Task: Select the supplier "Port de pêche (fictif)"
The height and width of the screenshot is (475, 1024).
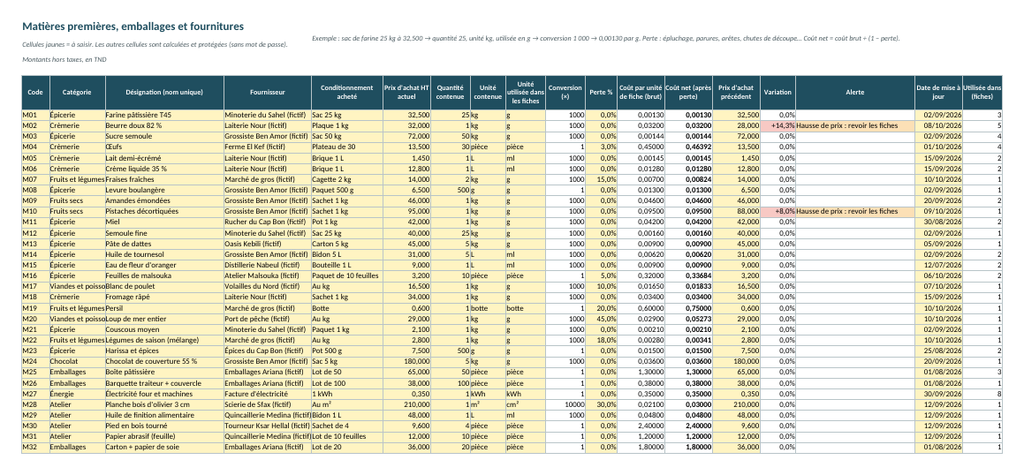Action: (267, 319)
